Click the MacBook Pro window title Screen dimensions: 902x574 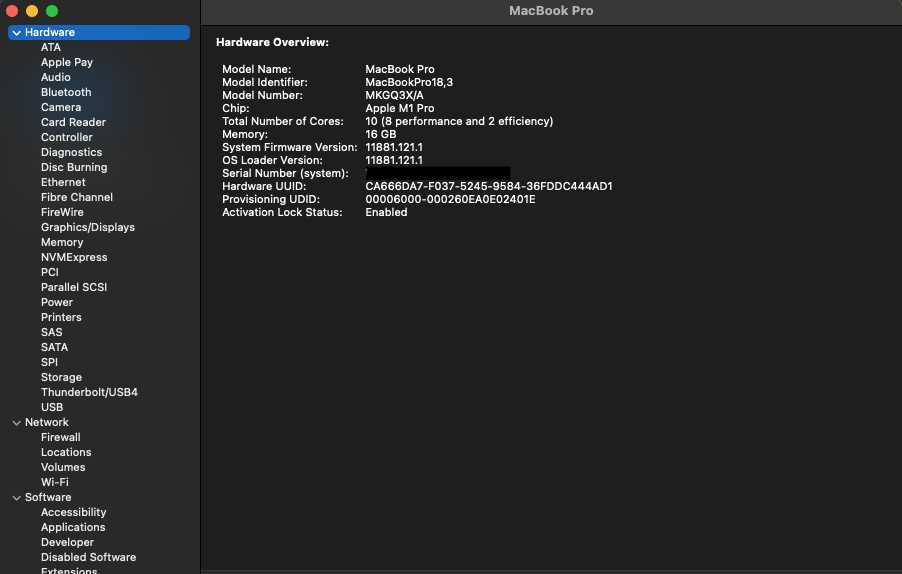pyautogui.click(x=551, y=11)
